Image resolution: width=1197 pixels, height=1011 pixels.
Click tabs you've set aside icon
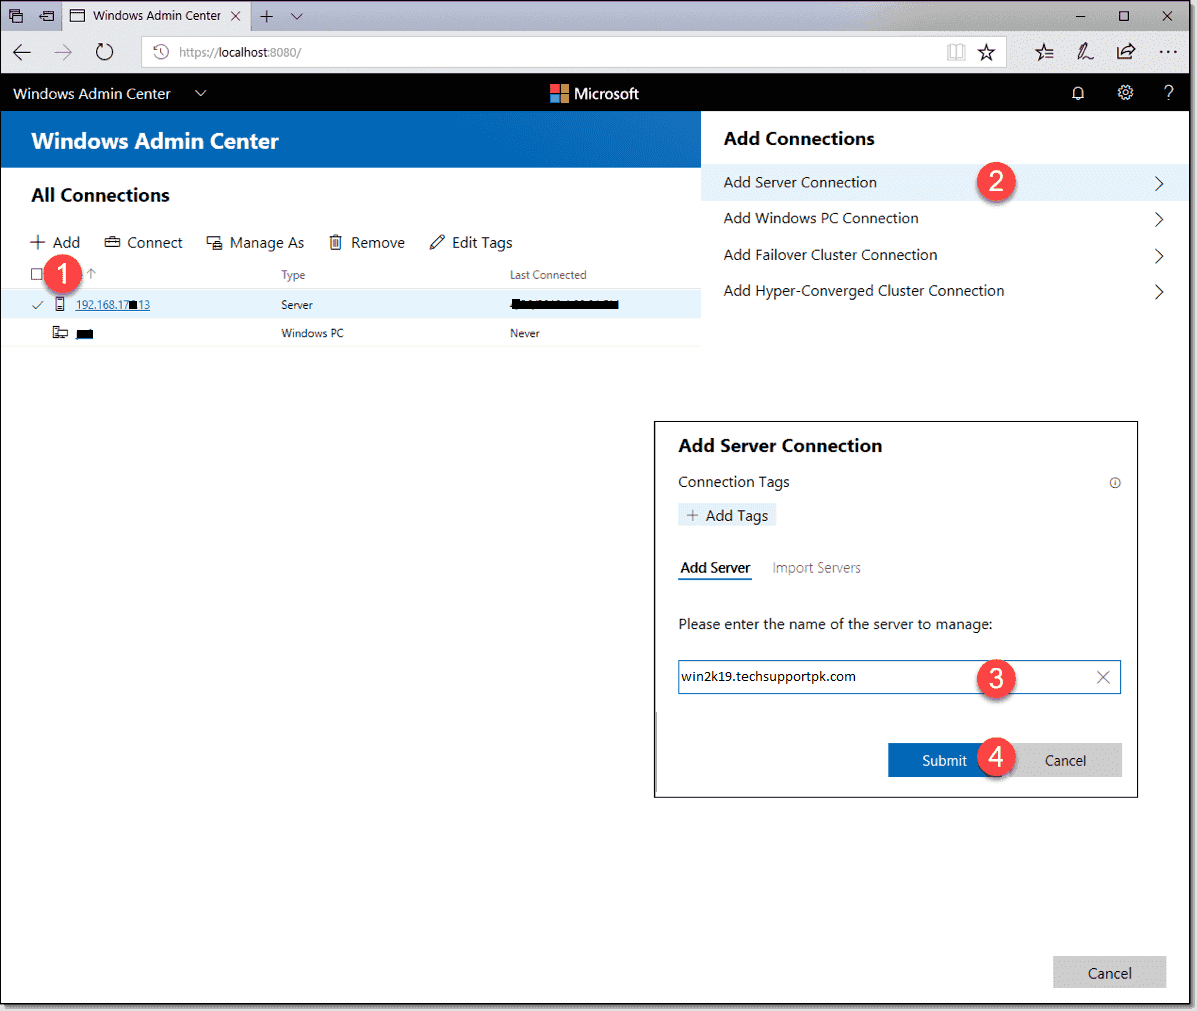point(16,16)
